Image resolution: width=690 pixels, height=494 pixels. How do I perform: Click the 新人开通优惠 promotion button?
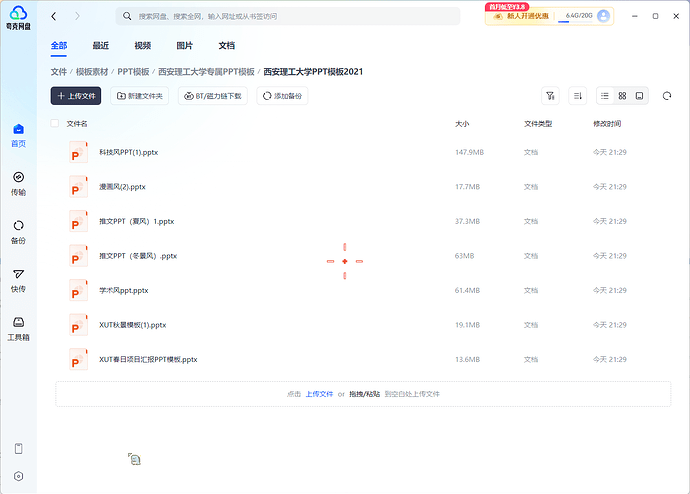pyautogui.click(x=521, y=16)
